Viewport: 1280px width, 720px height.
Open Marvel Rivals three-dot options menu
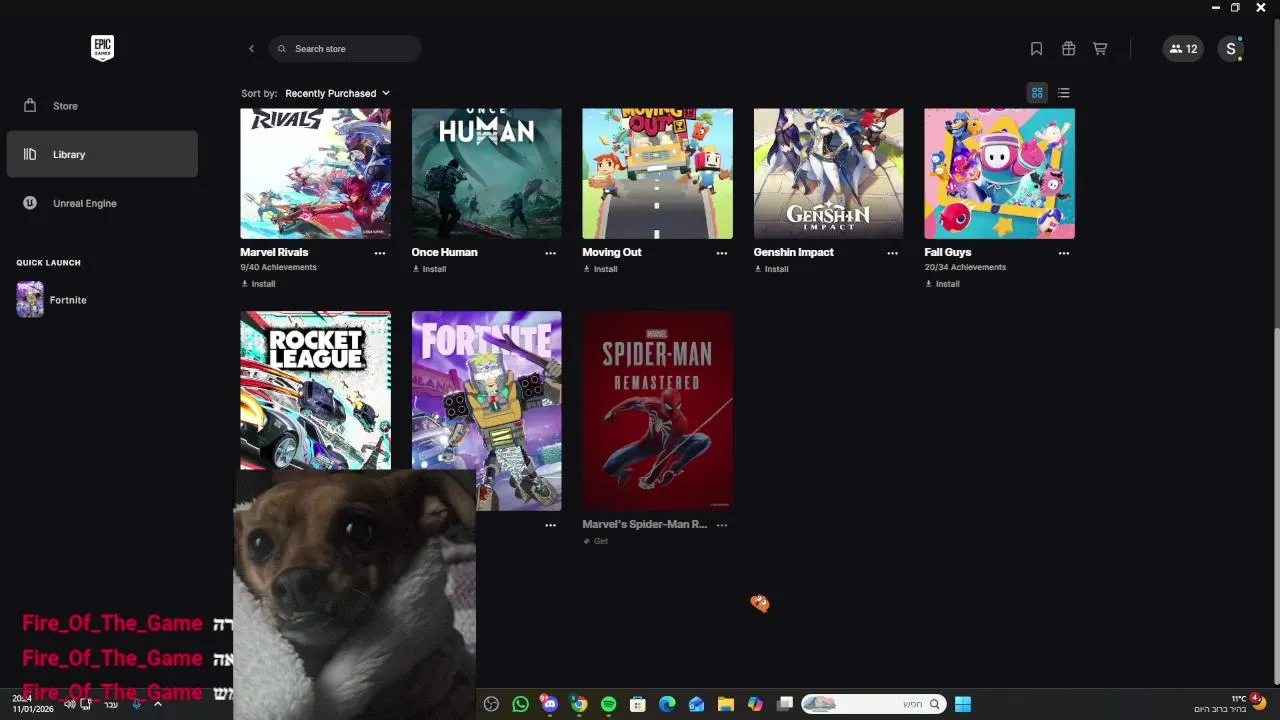(x=380, y=253)
